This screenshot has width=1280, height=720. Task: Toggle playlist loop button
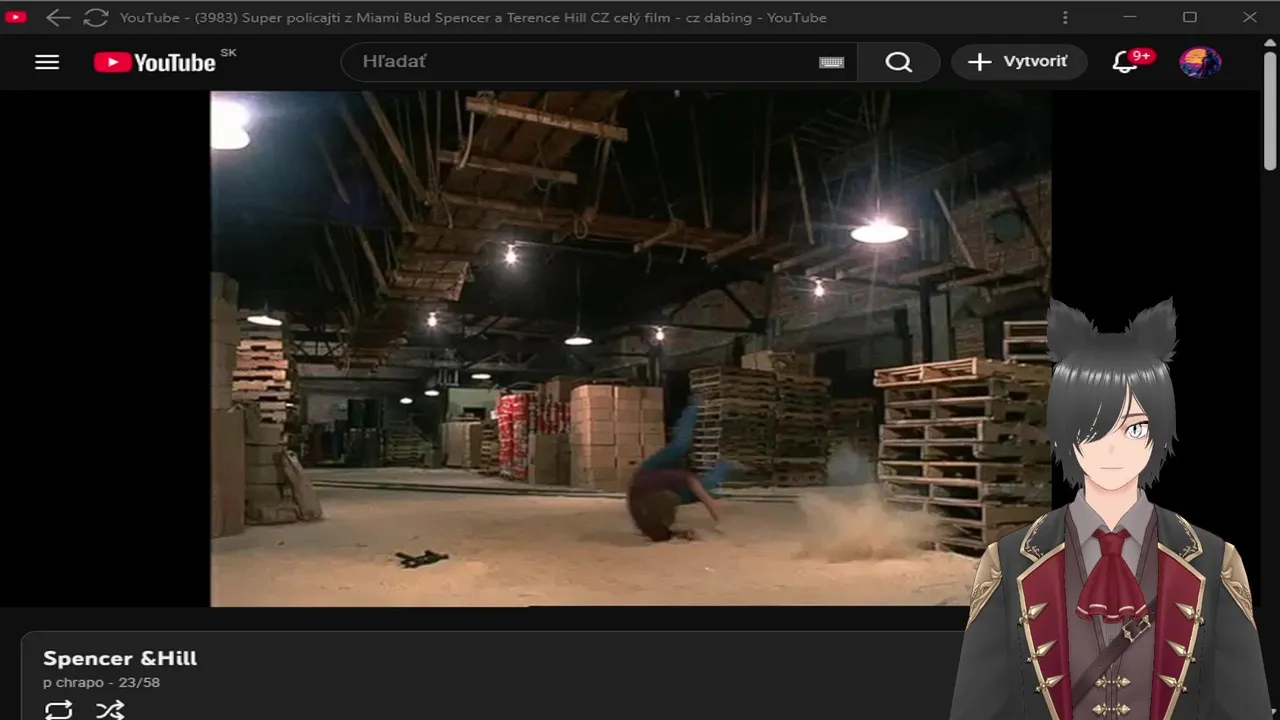pyautogui.click(x=59, y=710)
